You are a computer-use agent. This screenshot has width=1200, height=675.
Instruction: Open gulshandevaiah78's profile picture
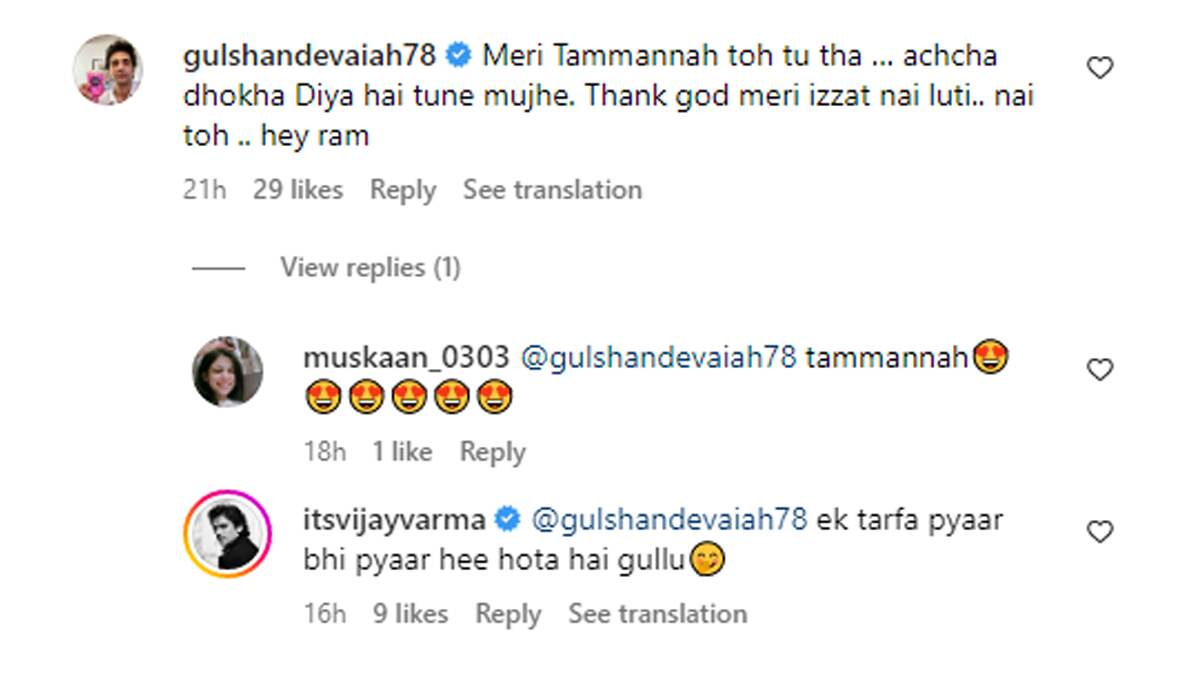(108, 69)
